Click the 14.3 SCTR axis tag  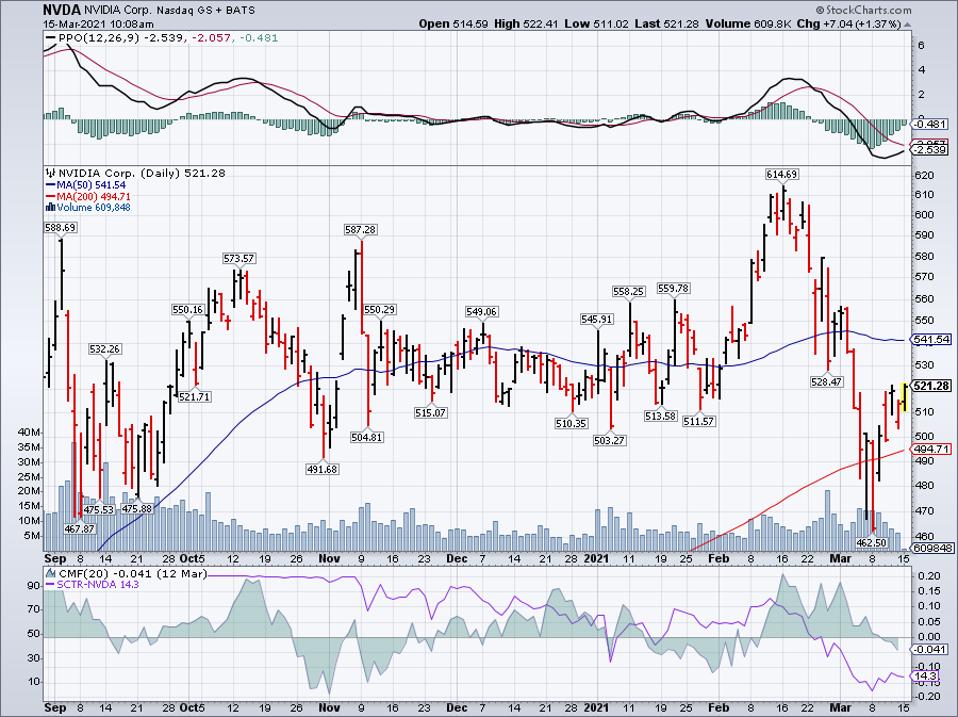click(924, 676)
